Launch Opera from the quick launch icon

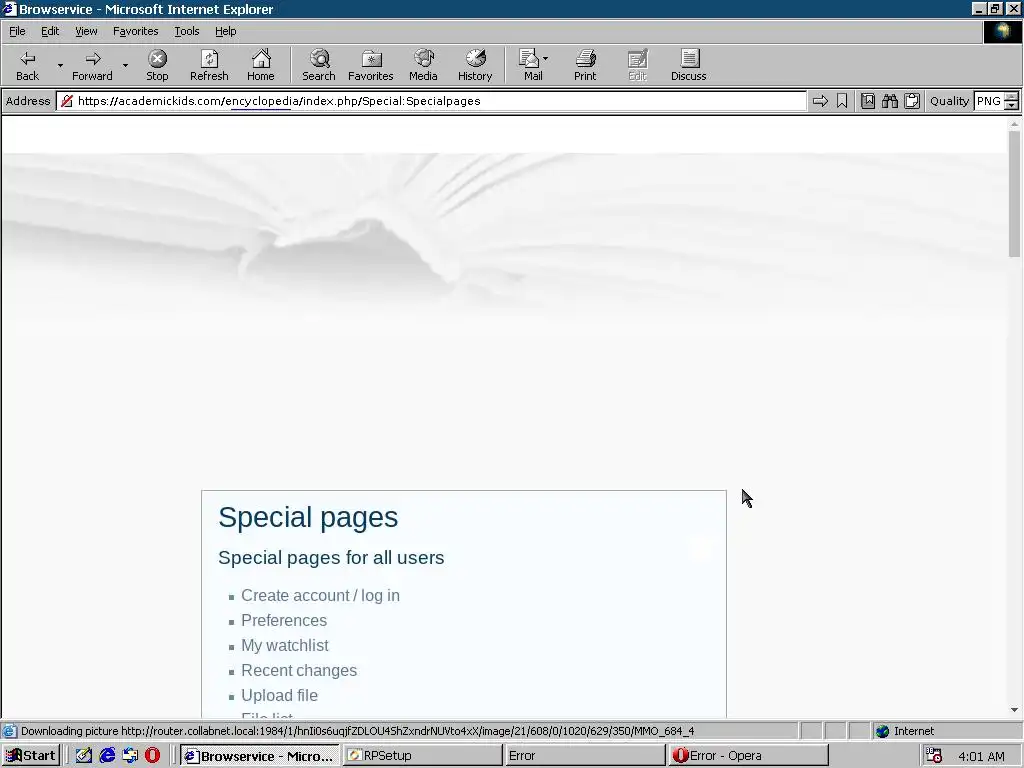[x=152, y=756]
